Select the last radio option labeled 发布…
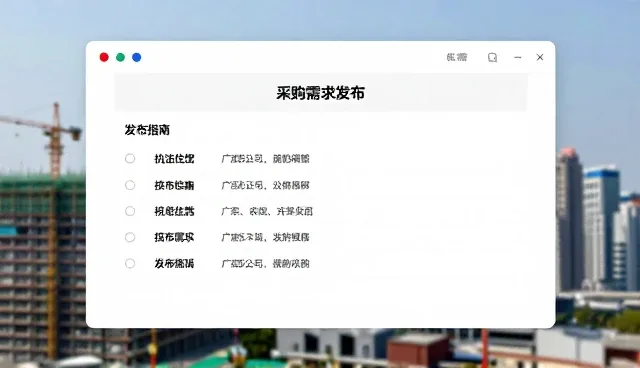The width and height of the screenshot is (640, 368). [130, 264]
